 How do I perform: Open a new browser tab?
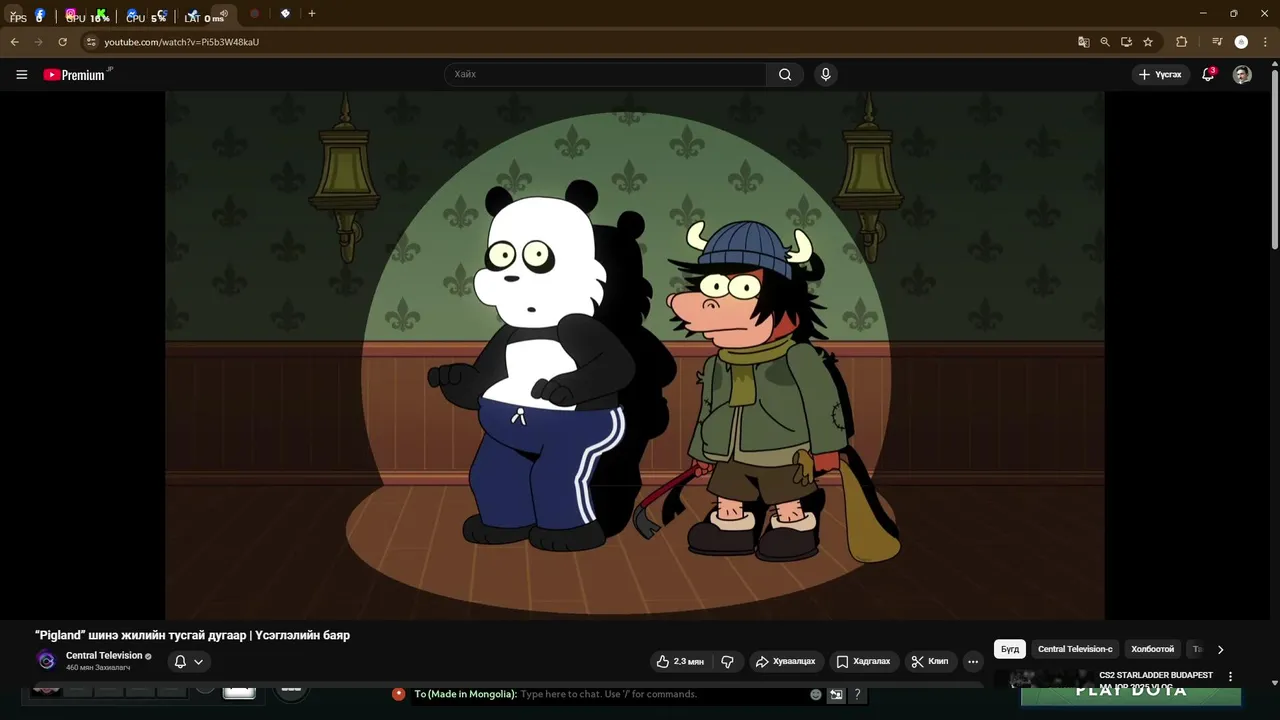click(312, 14)
